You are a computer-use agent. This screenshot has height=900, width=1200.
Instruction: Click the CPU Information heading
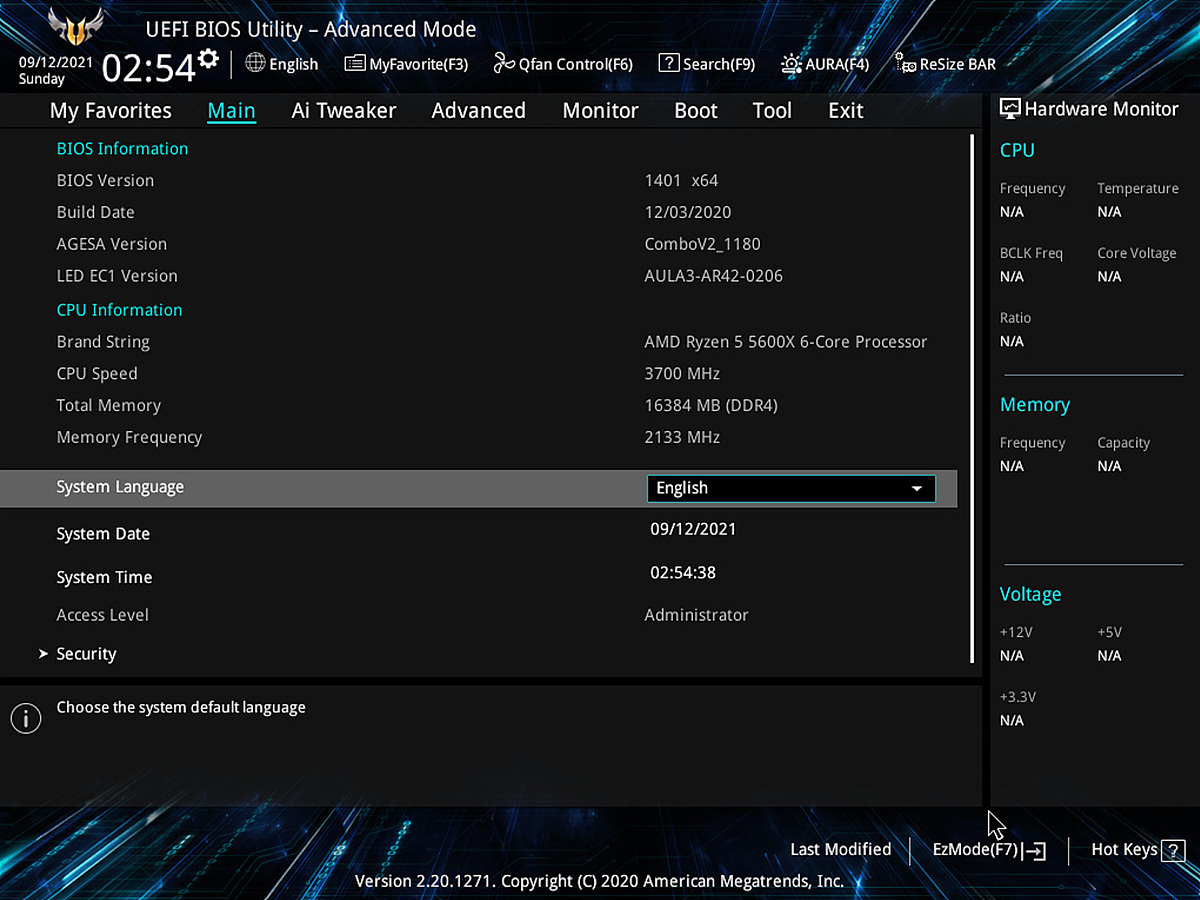tap(119, 310)
